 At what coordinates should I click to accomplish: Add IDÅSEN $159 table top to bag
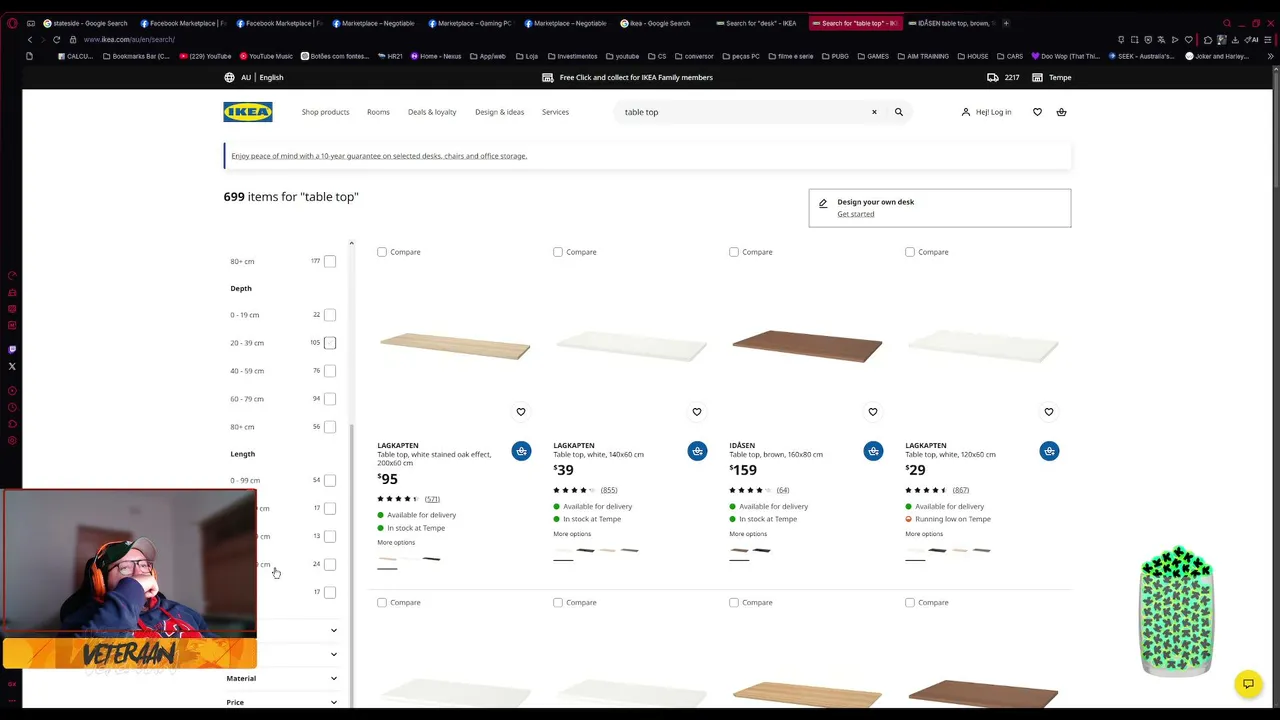coord(873,451)
